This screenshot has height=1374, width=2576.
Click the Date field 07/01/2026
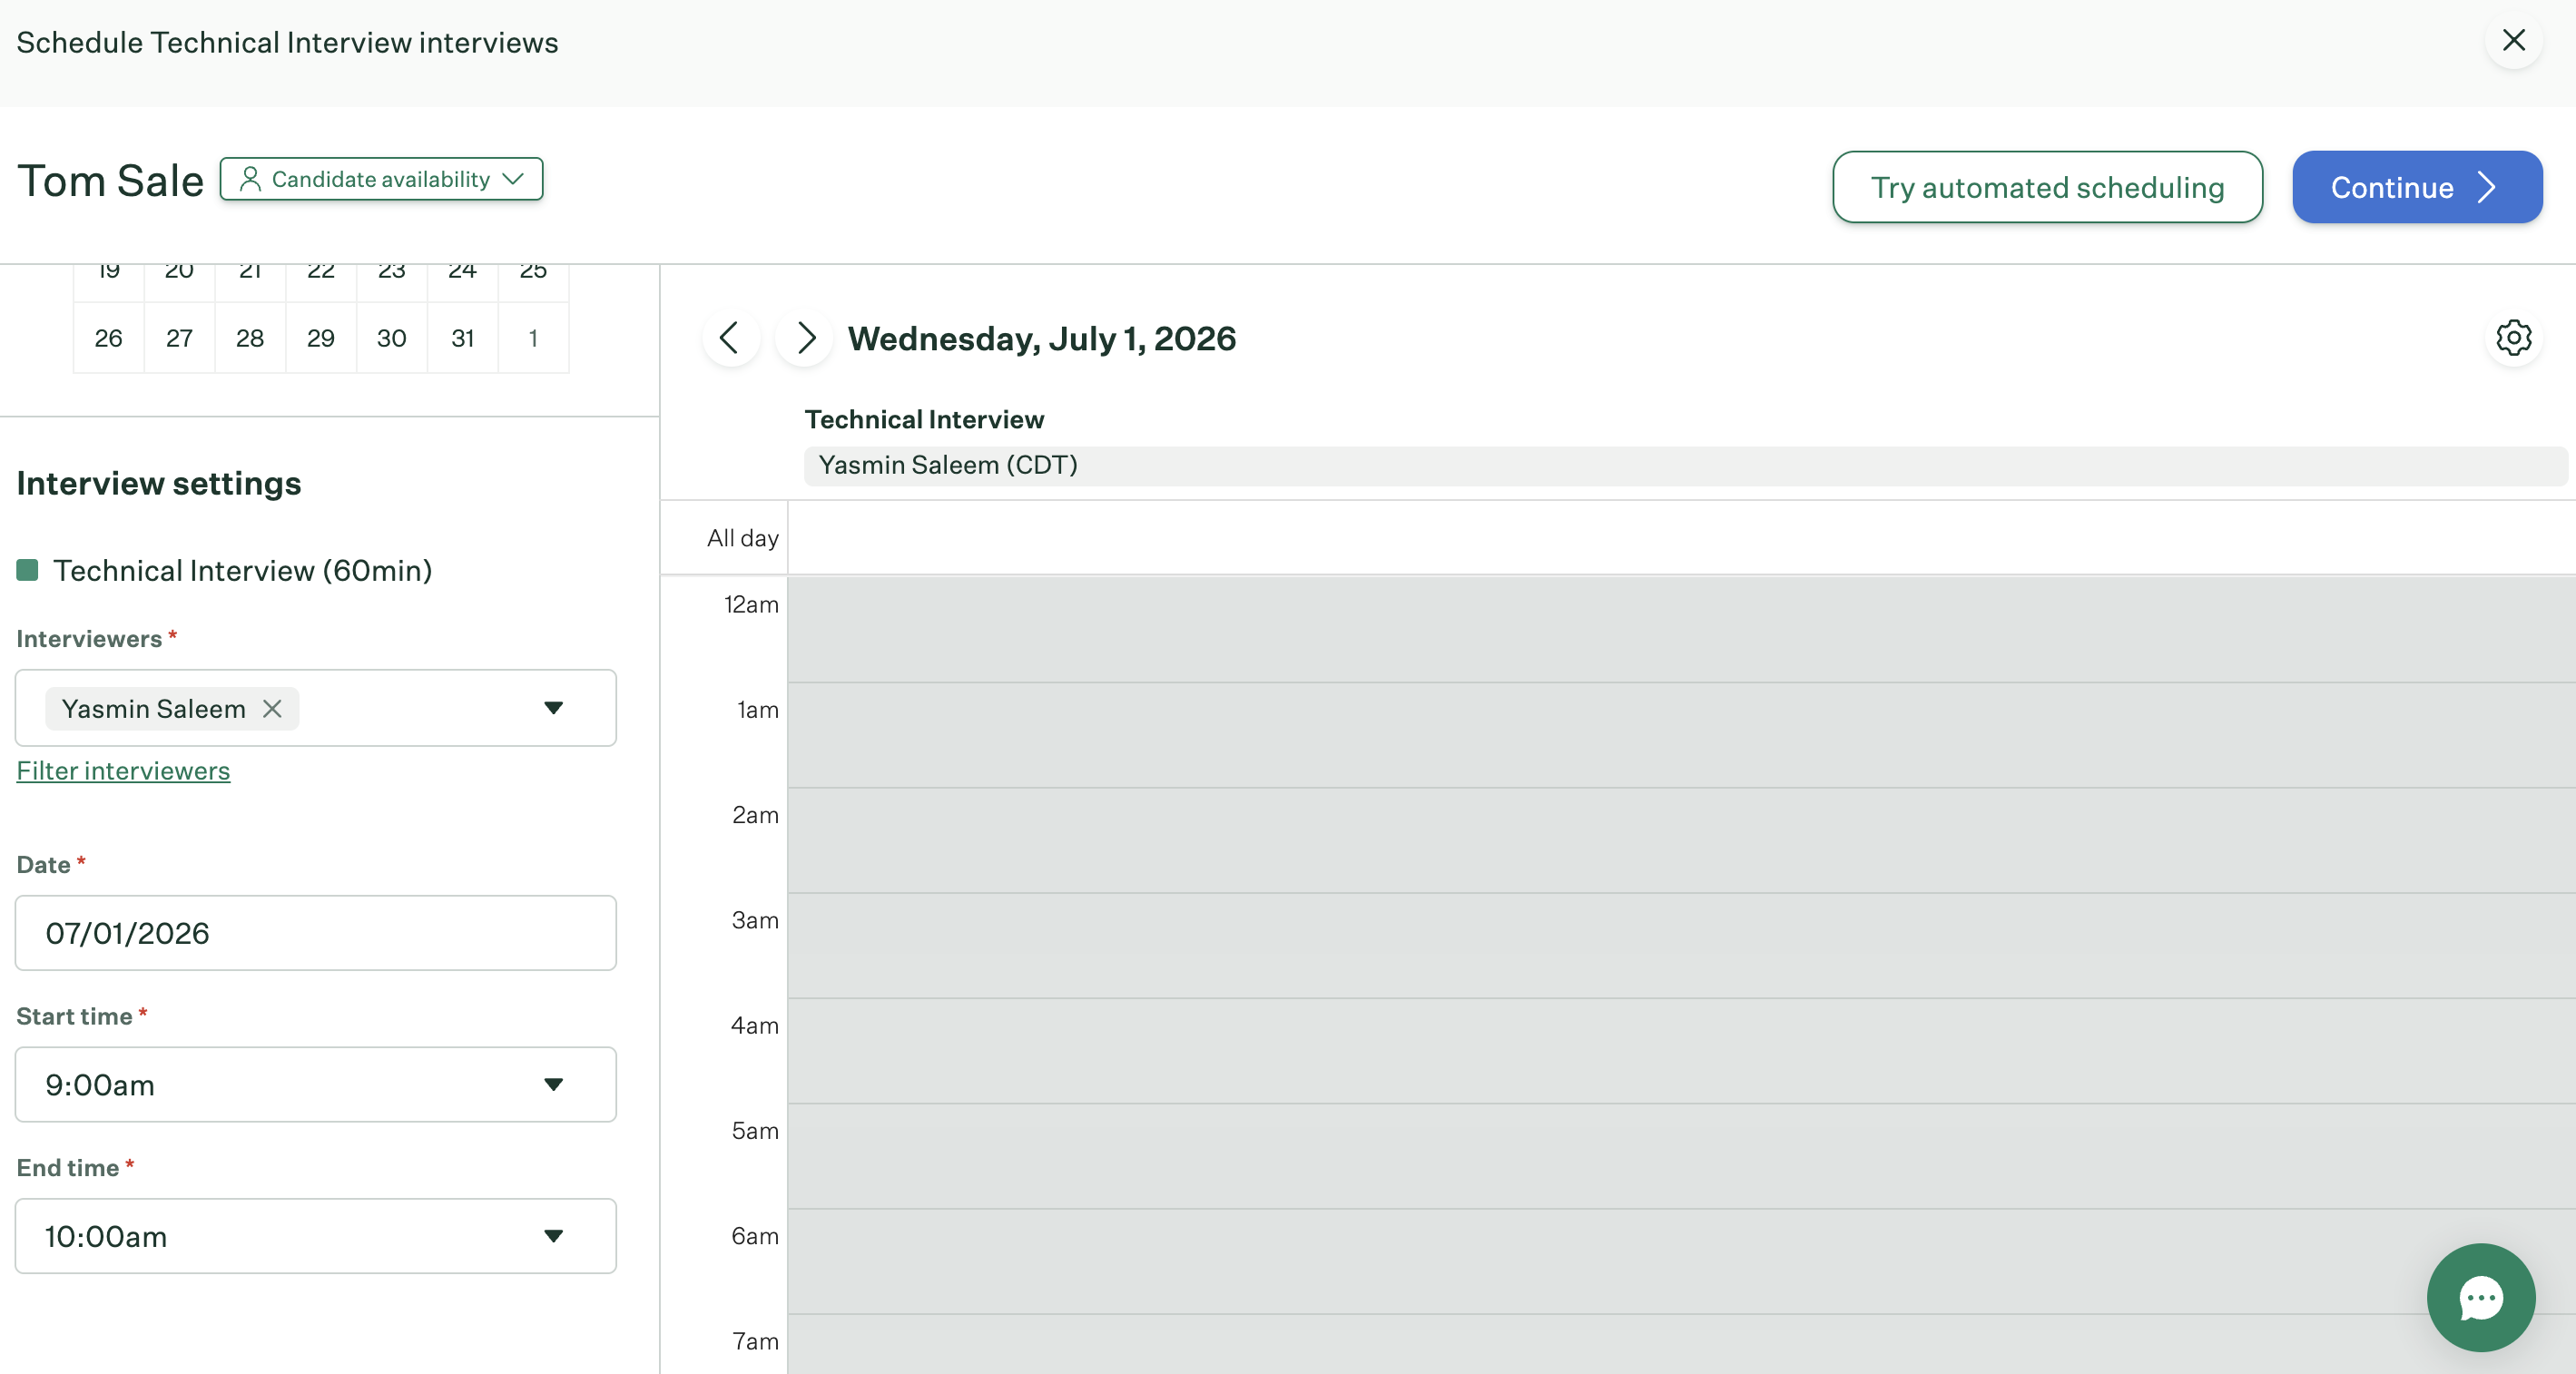coord(316,933)
